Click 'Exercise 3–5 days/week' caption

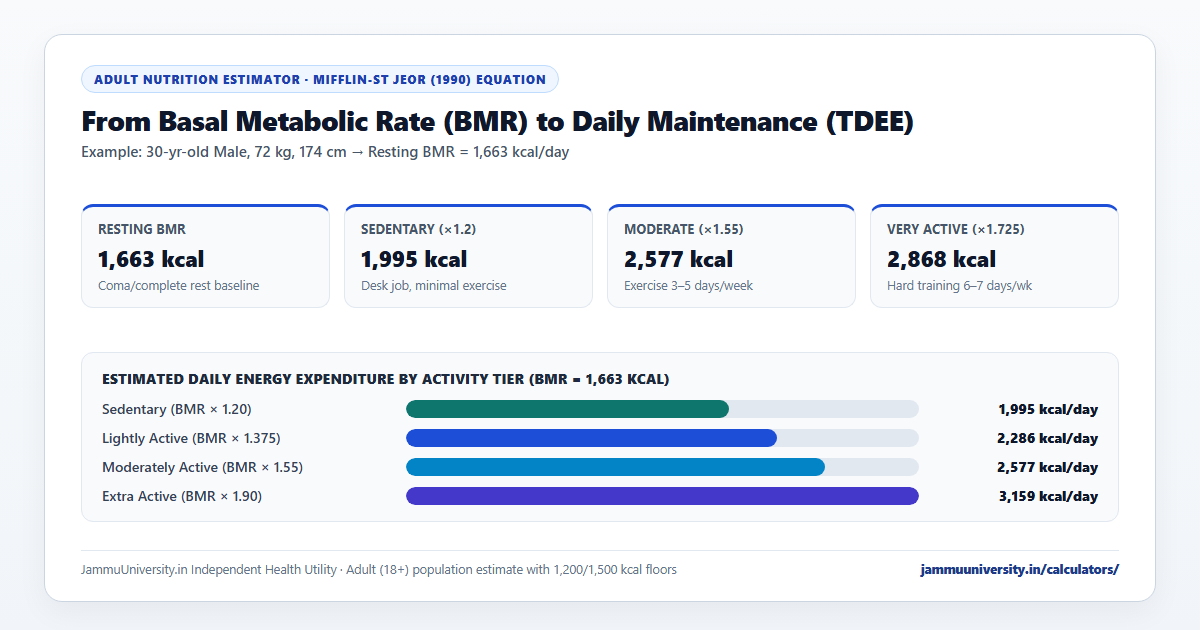689,286
